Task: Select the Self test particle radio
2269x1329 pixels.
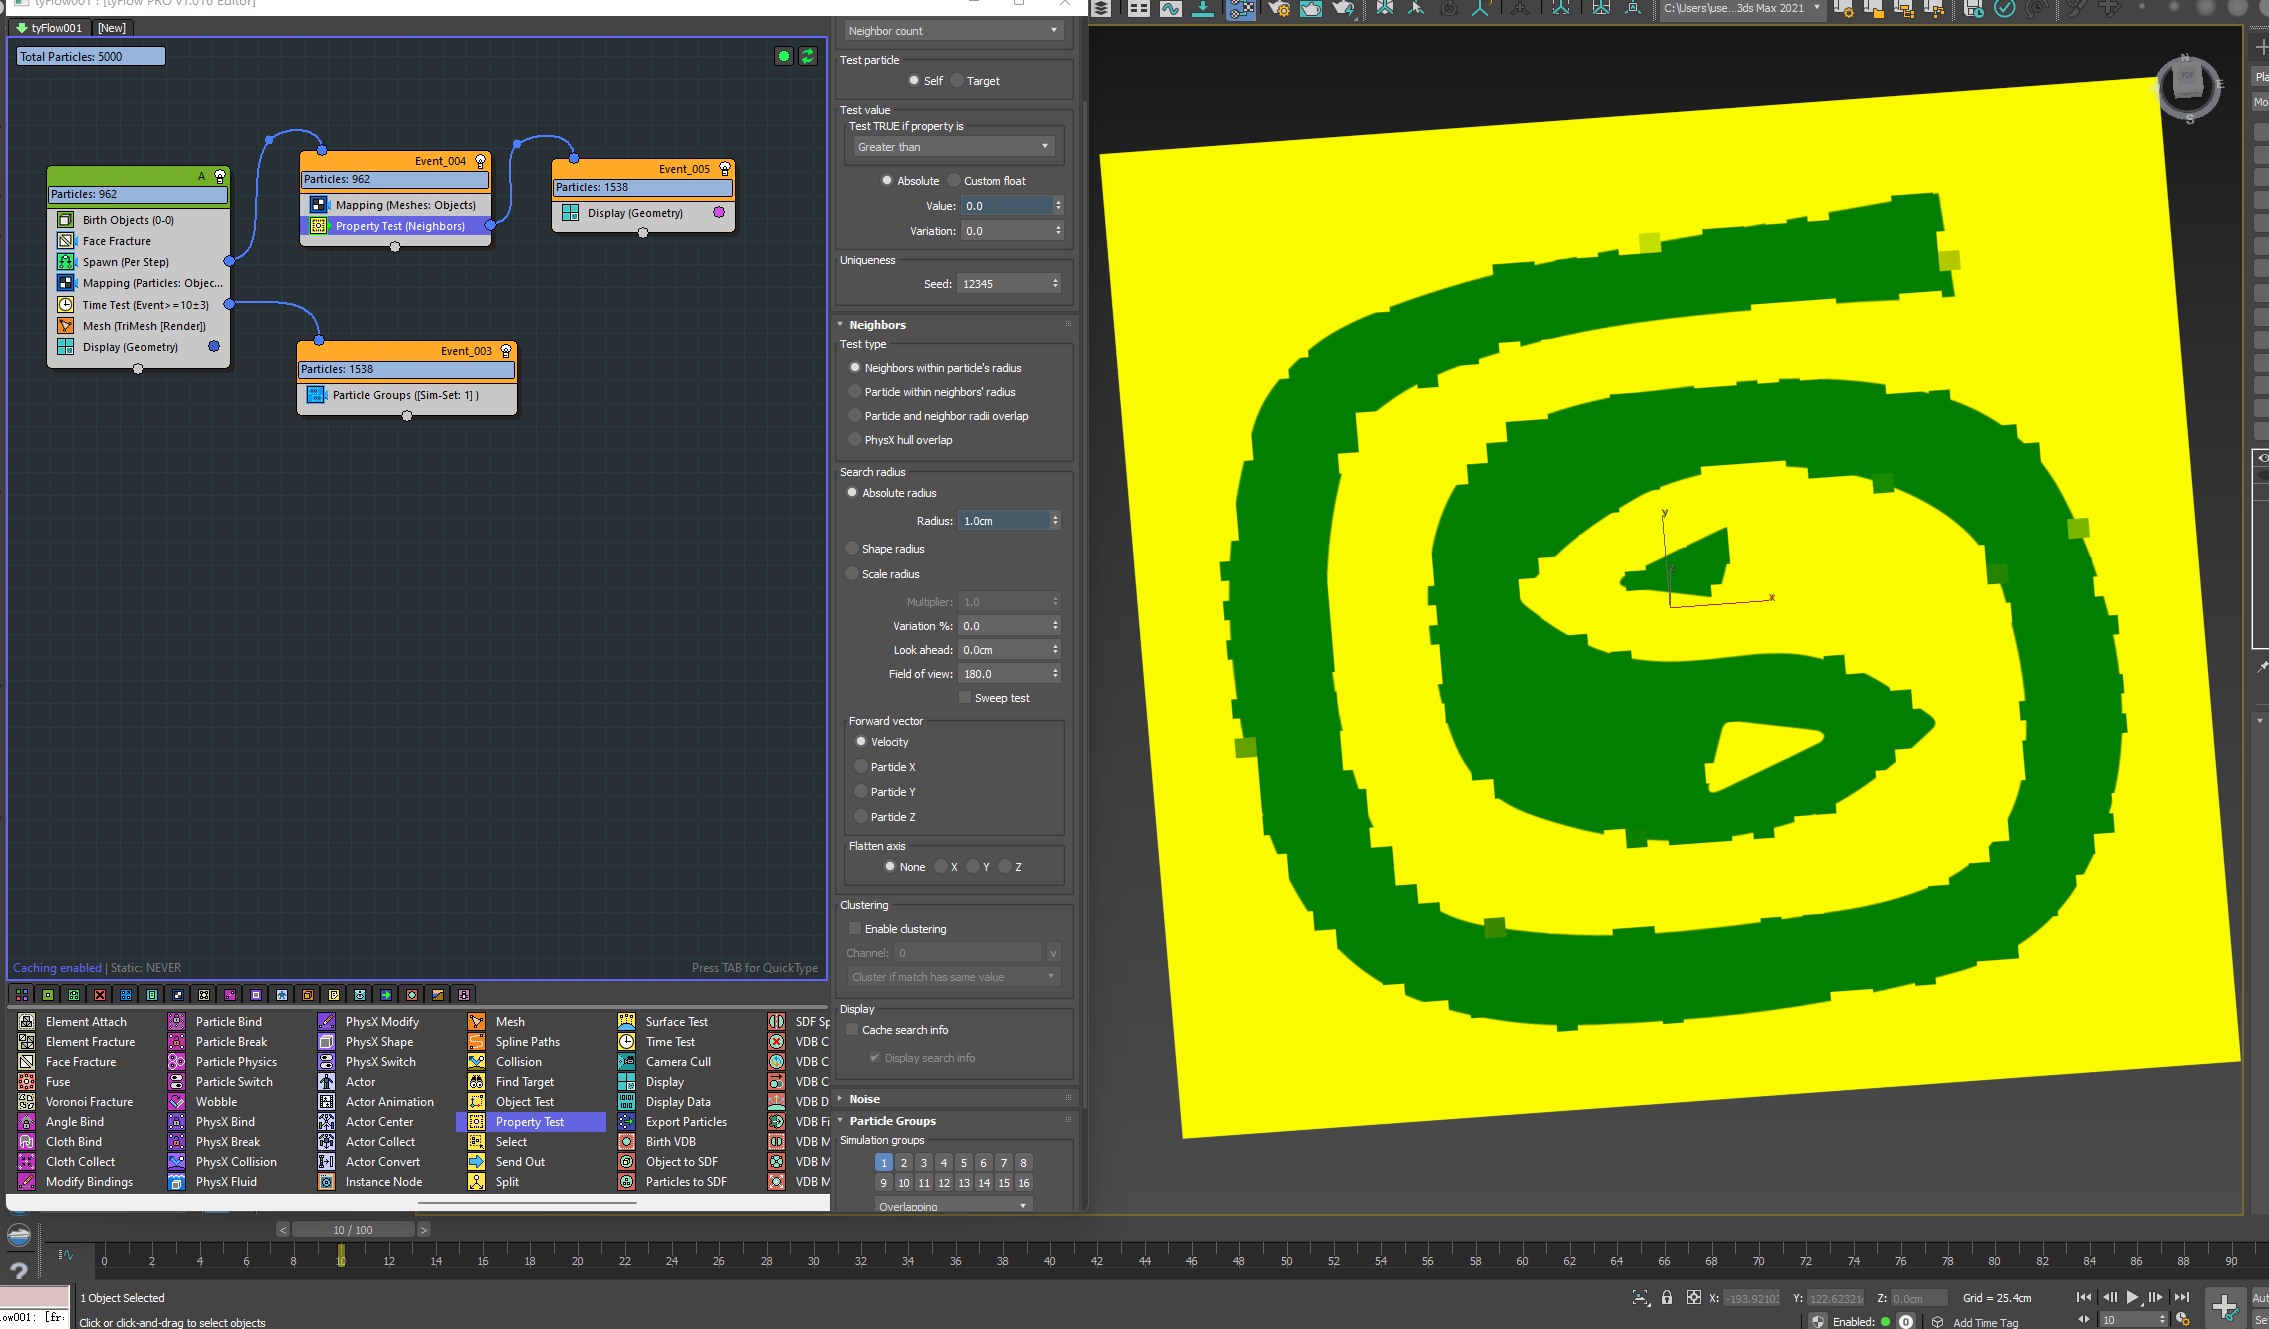Action: 914,80
